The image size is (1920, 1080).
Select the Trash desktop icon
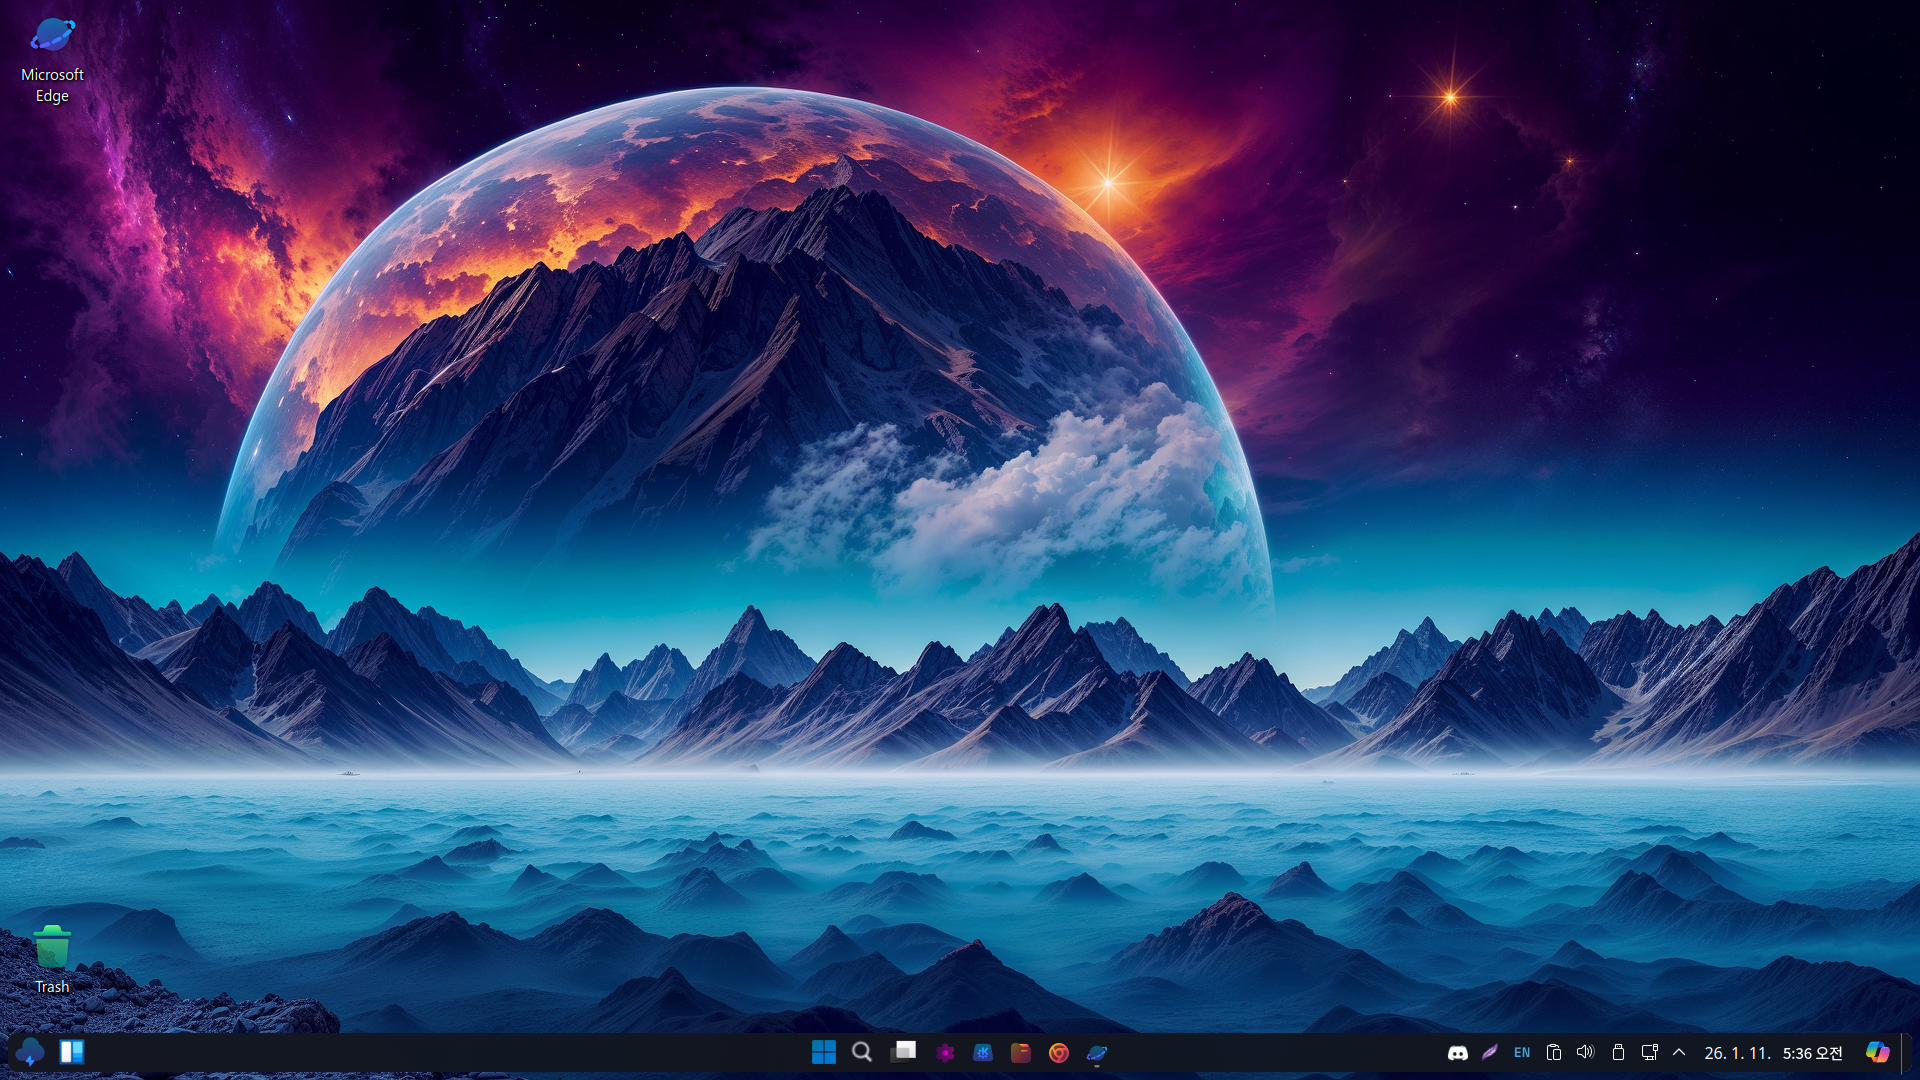(52, 958)
